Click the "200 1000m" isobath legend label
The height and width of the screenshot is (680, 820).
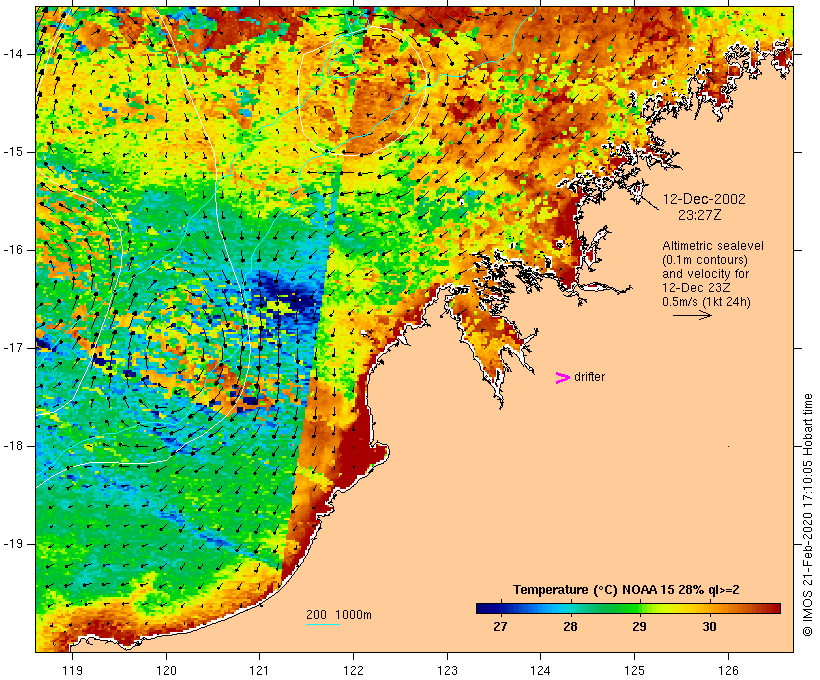click(339, 615)
